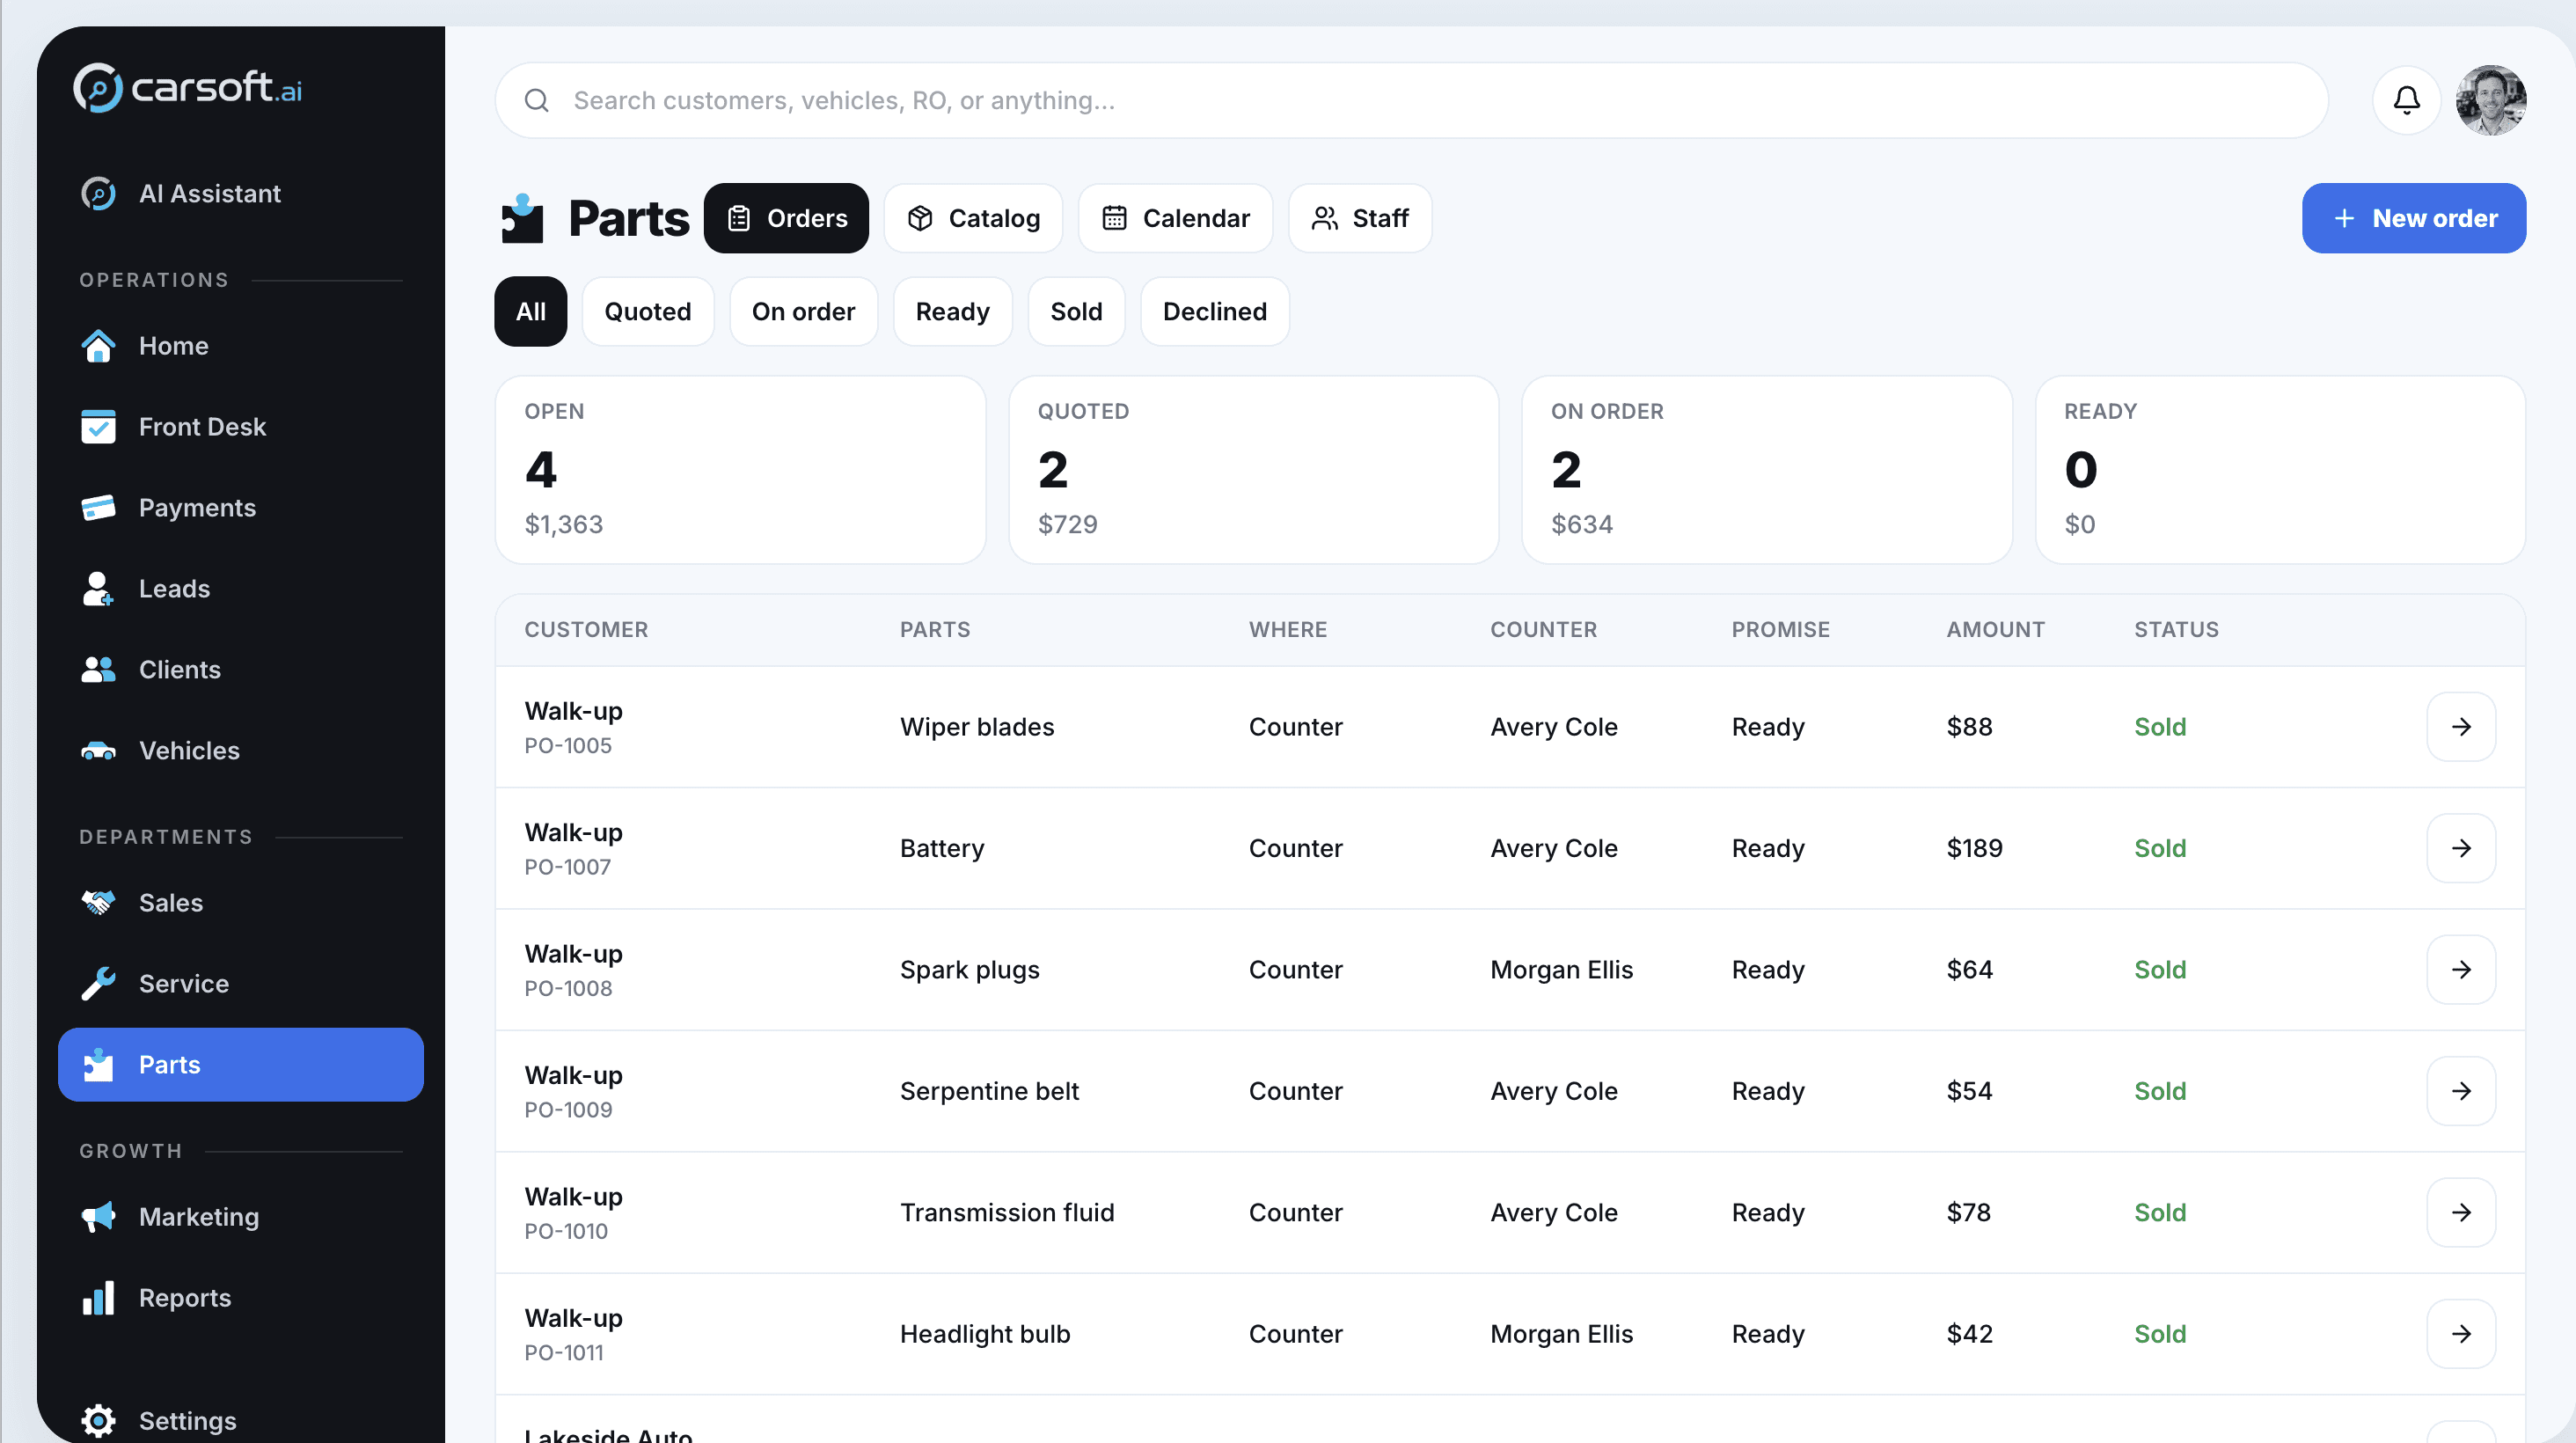Filter orders by Ready
Image resolution: width=2576 pixels, height=1443 pixels.
pyautogui.click(x=952, y=312)
